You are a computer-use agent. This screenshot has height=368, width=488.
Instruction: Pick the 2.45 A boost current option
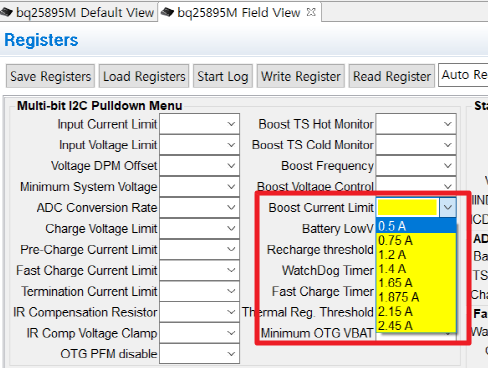click(416, 325)
